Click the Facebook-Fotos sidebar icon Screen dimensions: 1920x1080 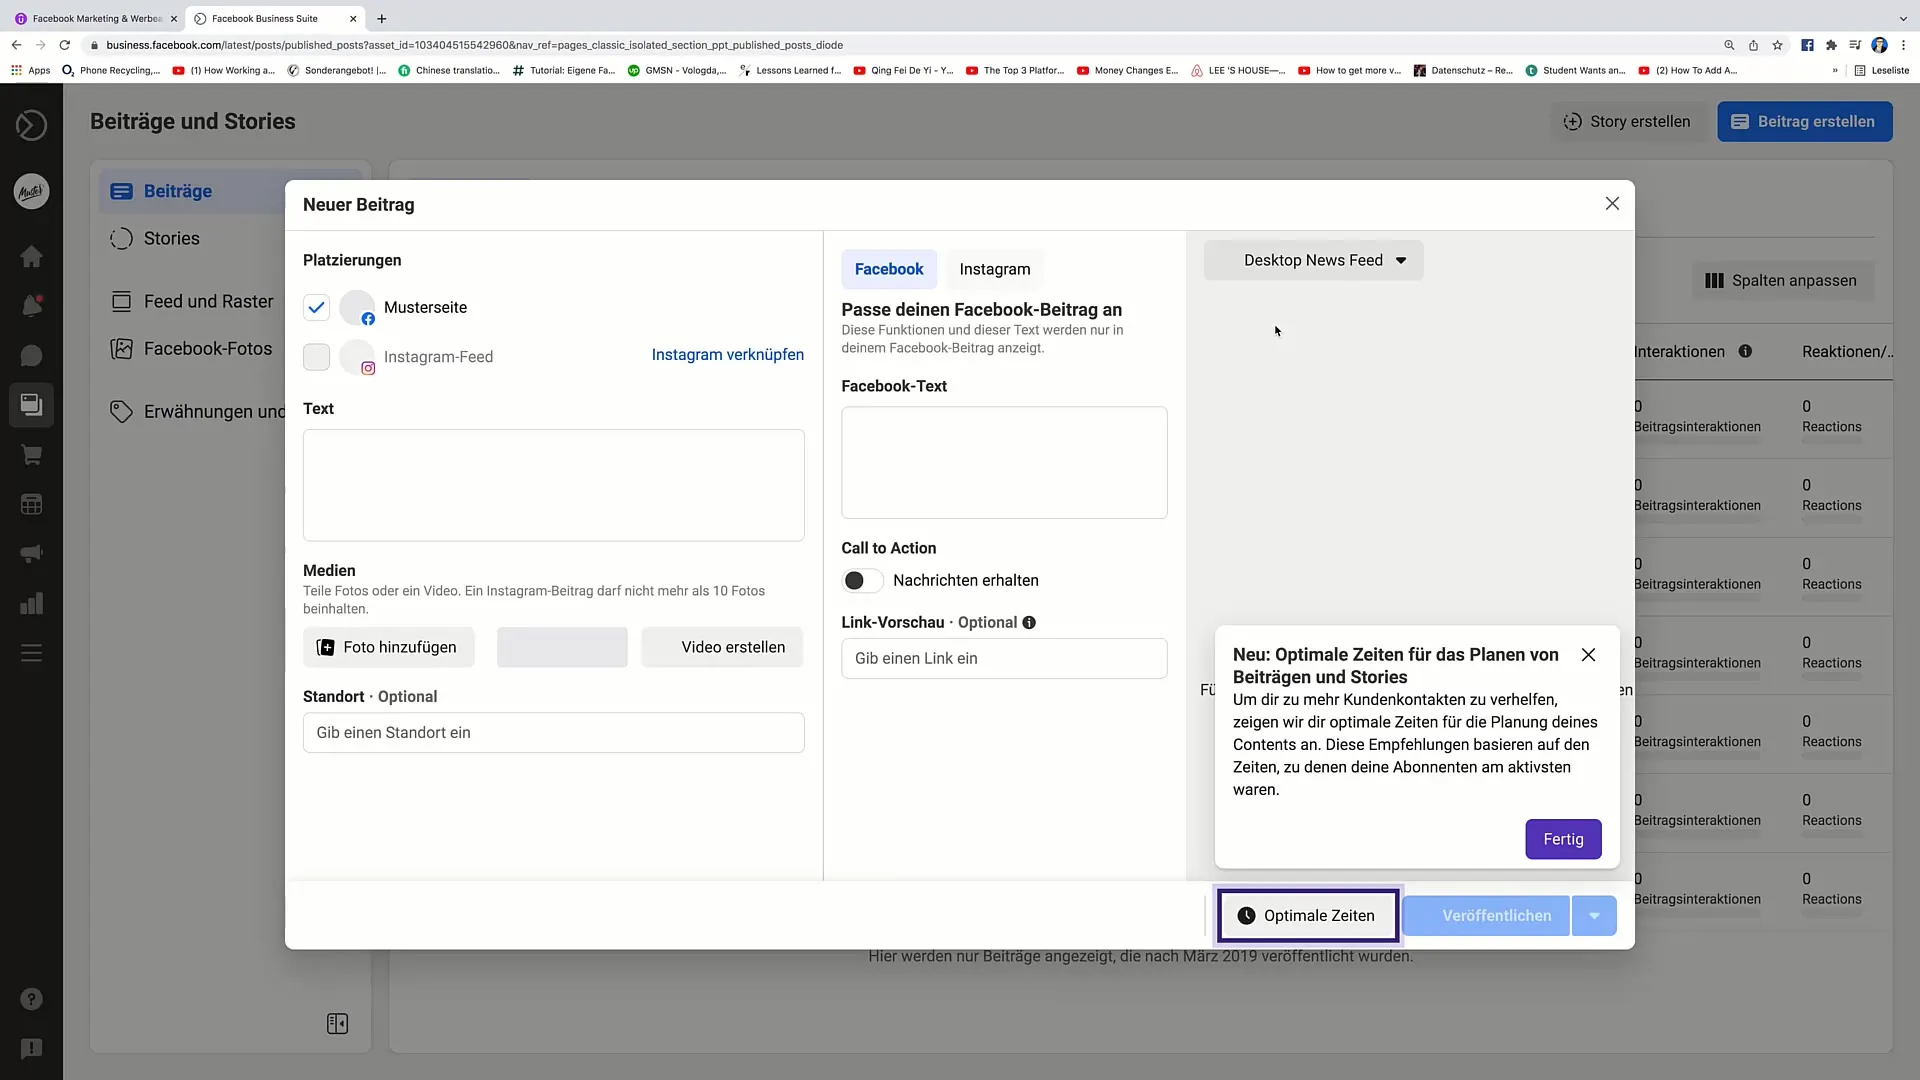point(120,348)
